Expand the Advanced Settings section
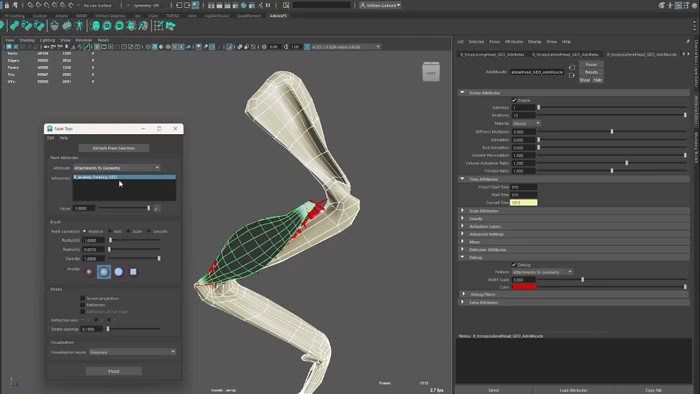This screenshot has width=700, height=394. click(x=462, y=234)
